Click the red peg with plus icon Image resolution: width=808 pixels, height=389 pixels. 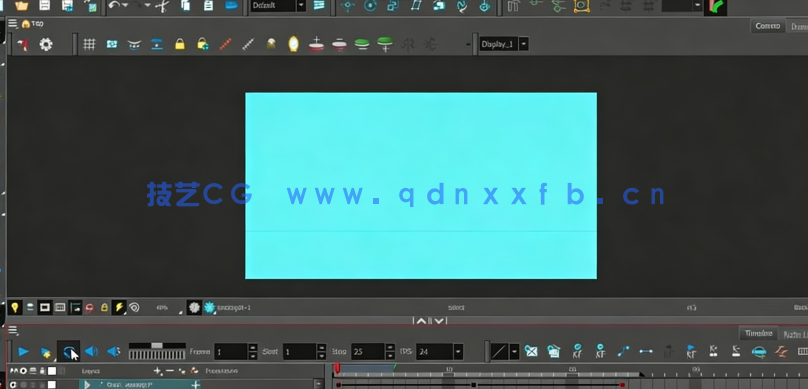(x=316, y=44)
